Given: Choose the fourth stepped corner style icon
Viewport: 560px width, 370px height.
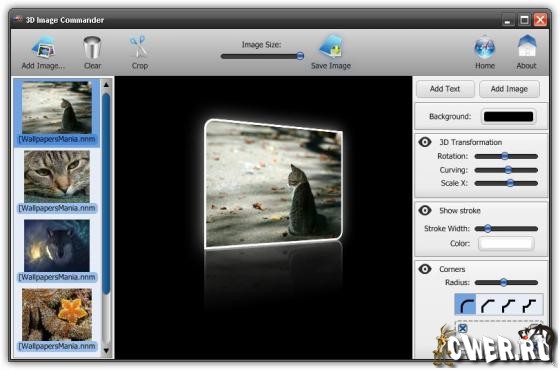Looking at the screenshot, I should 529,305.
